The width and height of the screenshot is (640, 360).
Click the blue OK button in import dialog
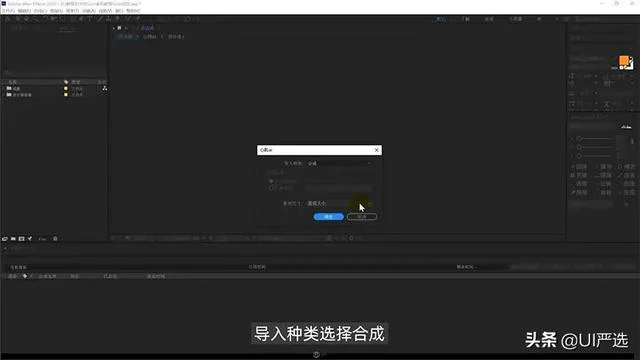[x=328, y=216]
